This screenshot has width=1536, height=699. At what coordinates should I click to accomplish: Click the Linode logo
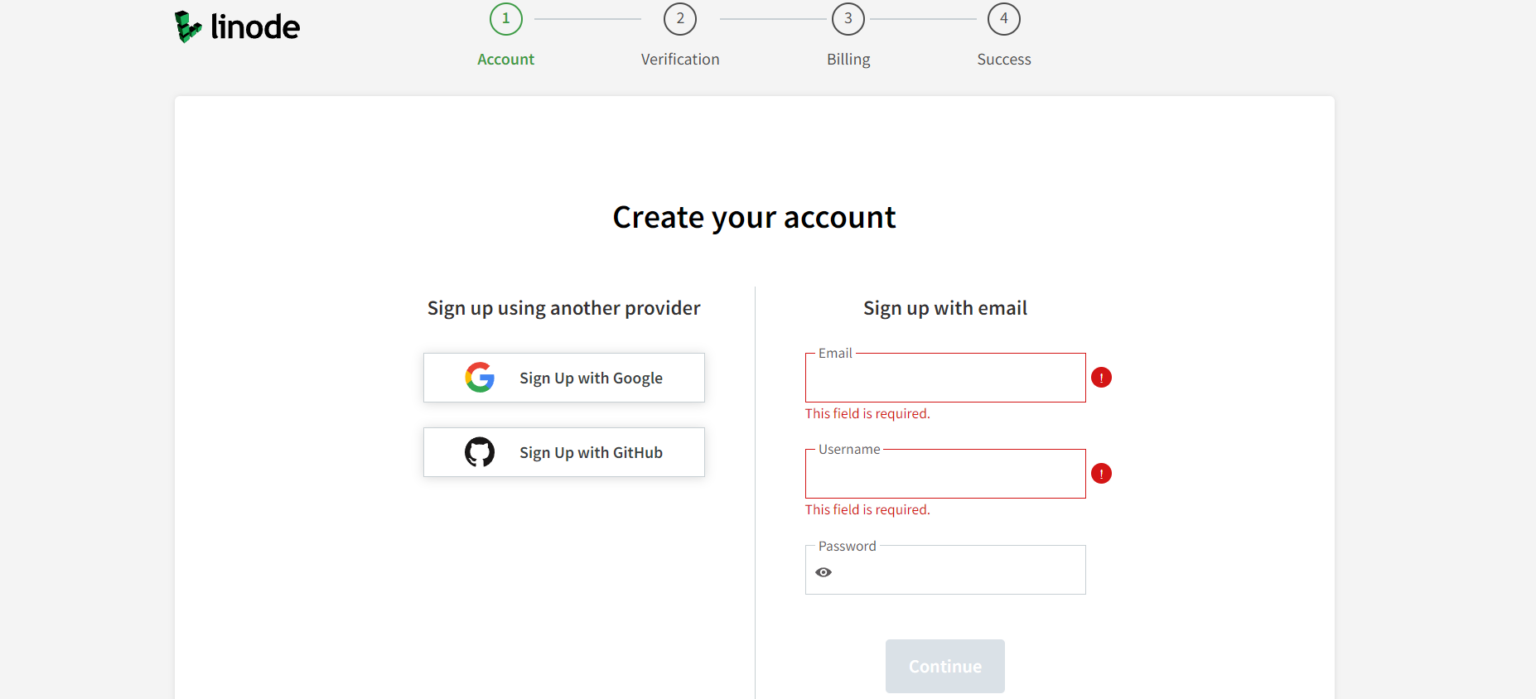coord(236,26)
